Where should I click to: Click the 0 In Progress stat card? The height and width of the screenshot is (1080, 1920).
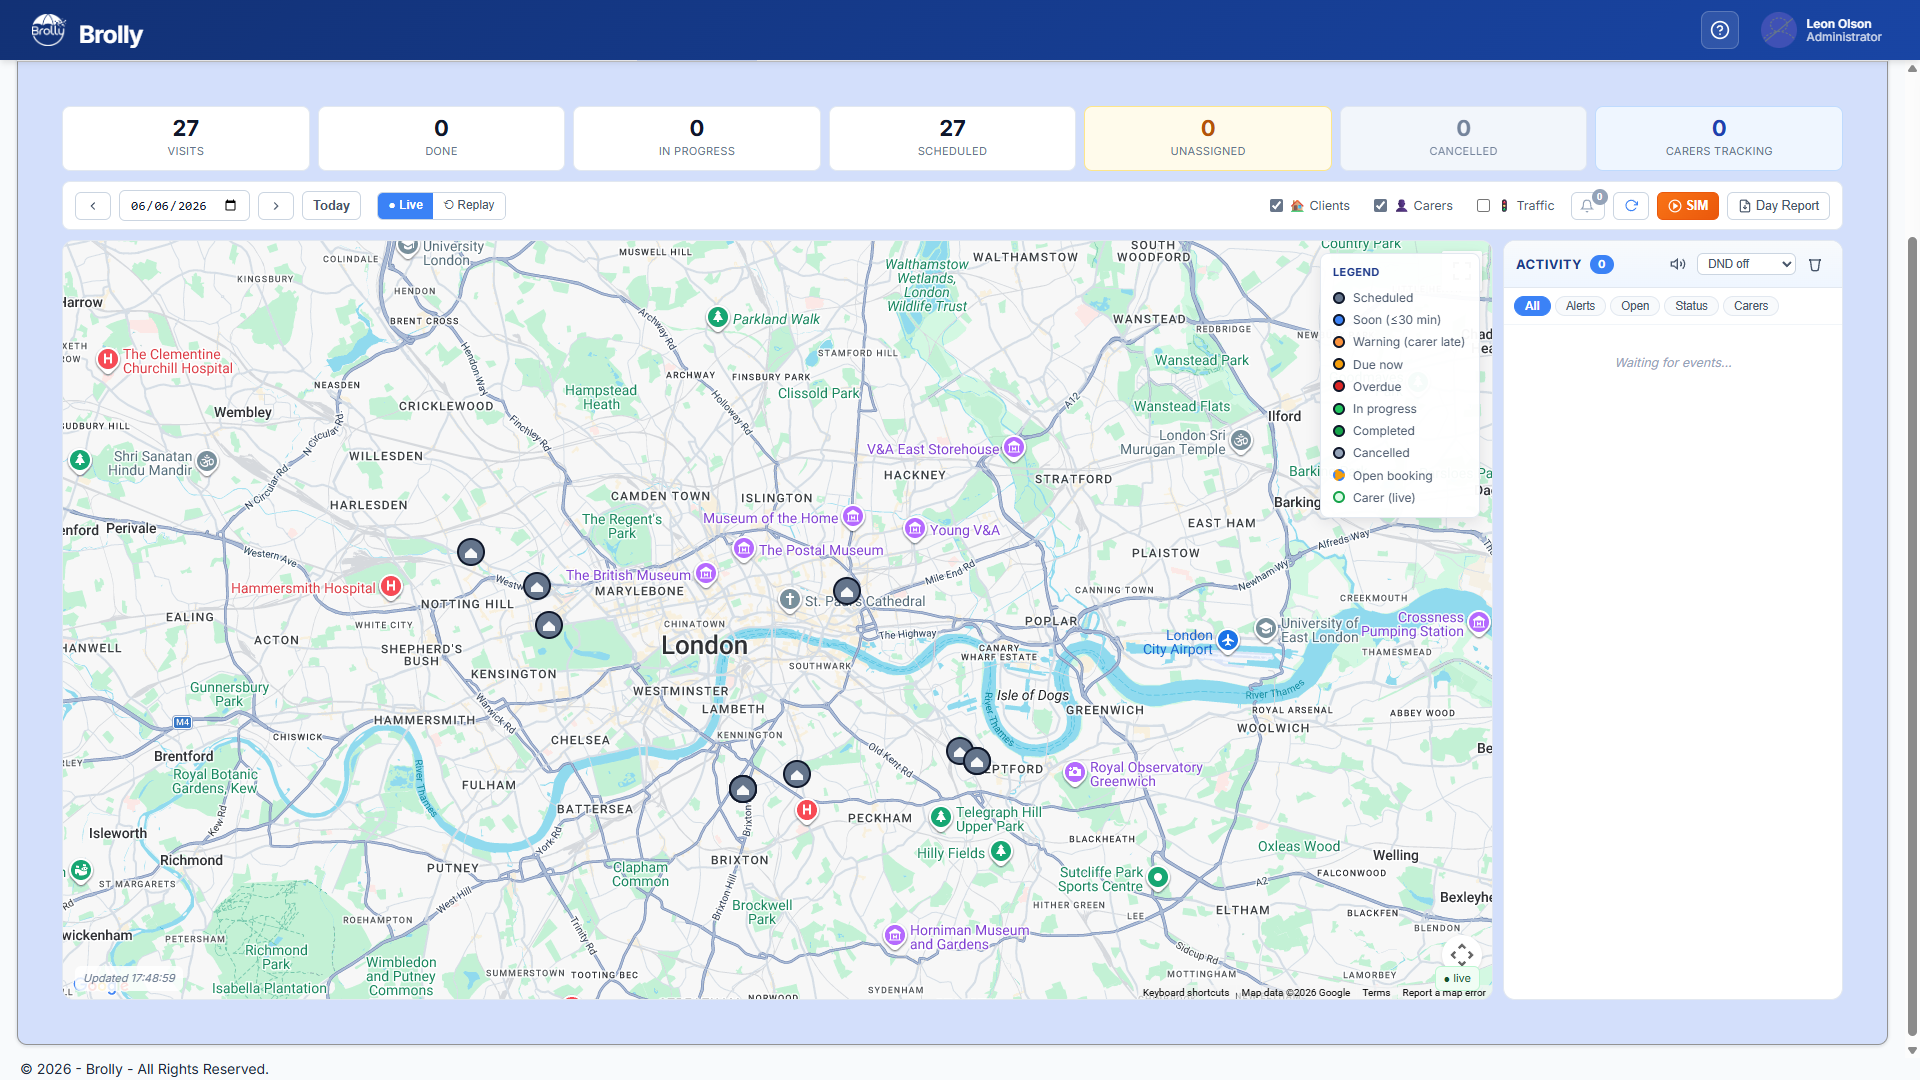(697, 138)
